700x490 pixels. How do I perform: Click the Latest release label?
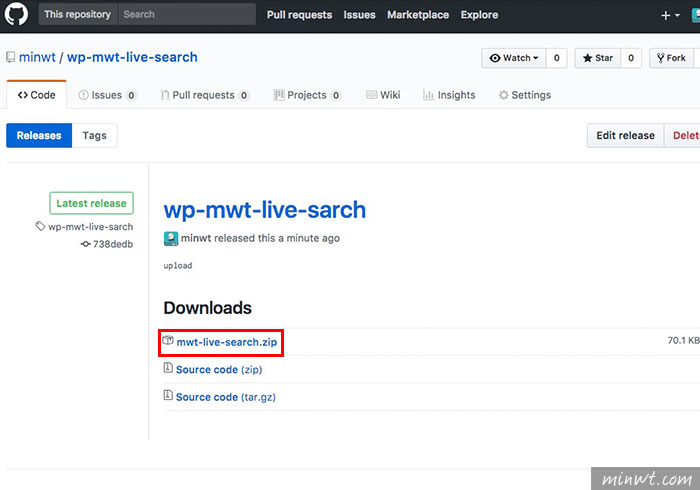(x=92, y=203)
